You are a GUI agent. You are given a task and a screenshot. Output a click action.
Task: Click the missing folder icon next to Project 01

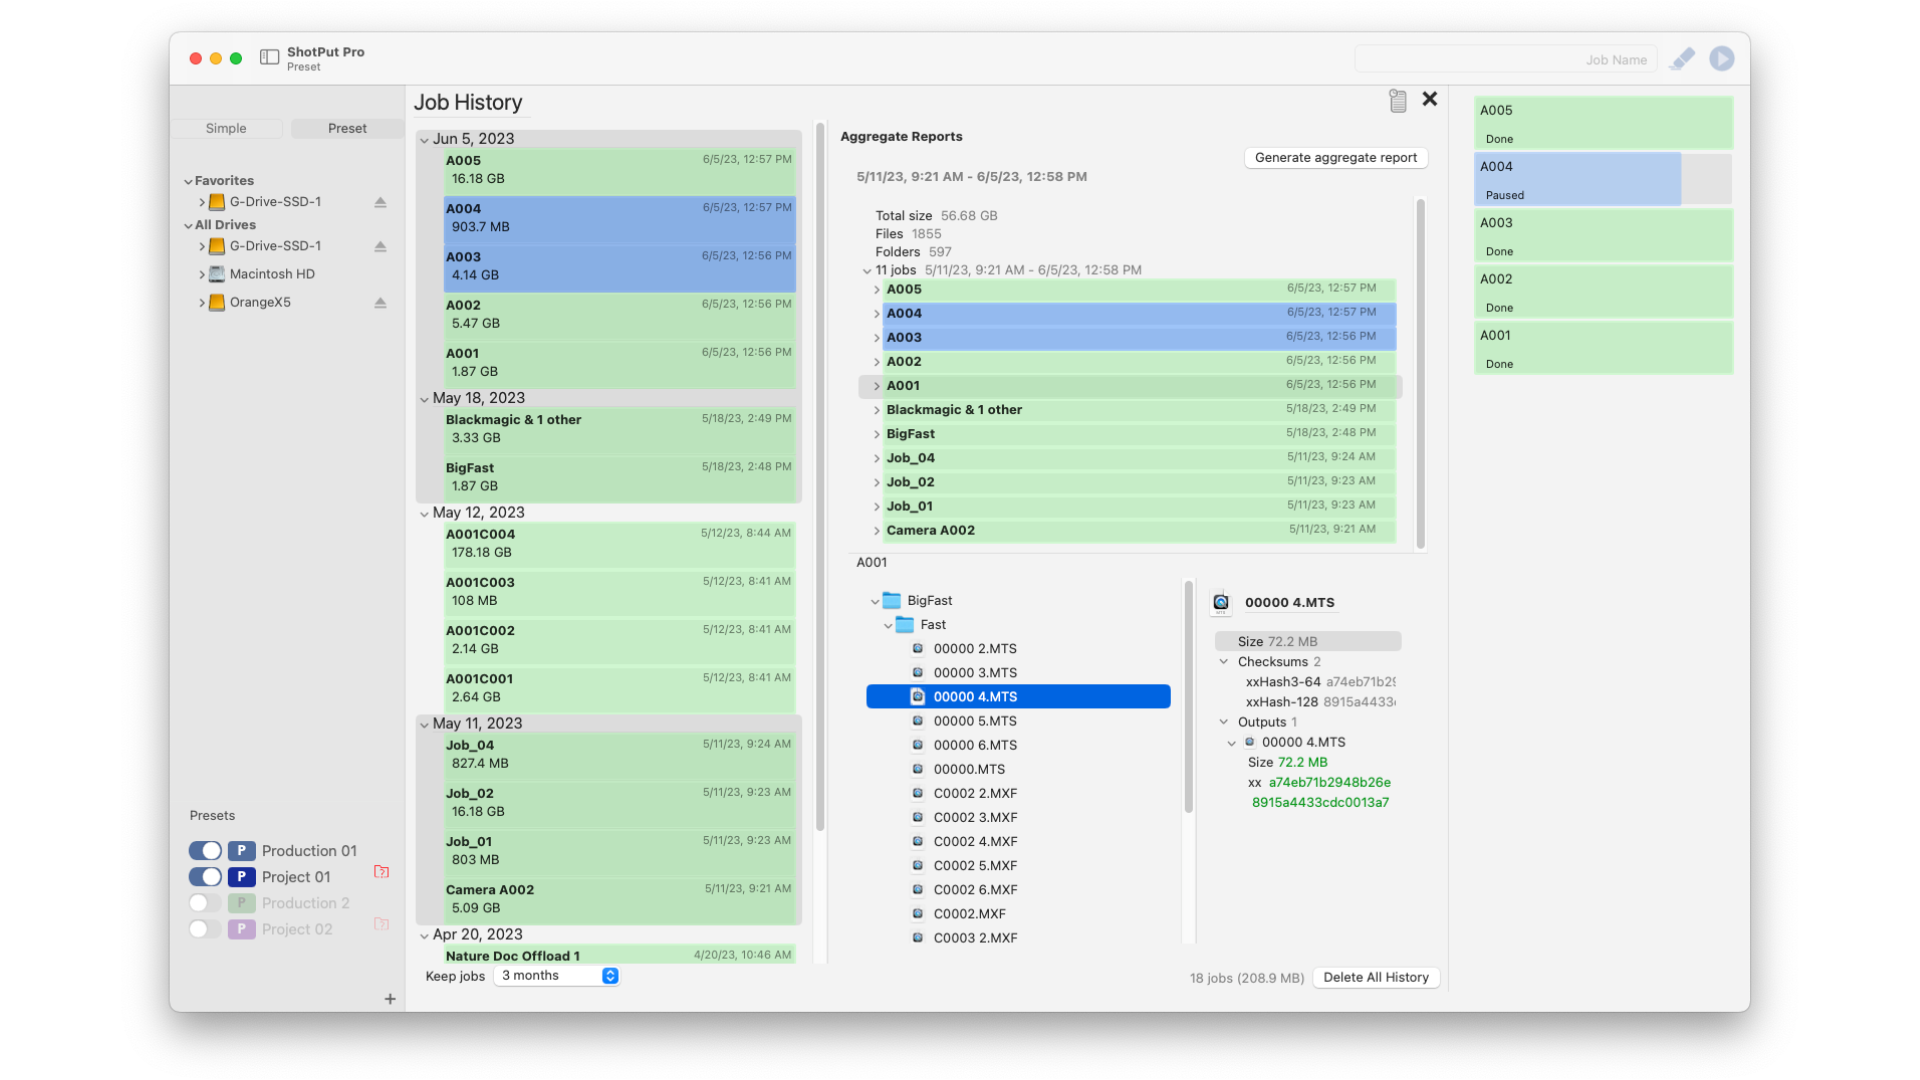(381, 872)
